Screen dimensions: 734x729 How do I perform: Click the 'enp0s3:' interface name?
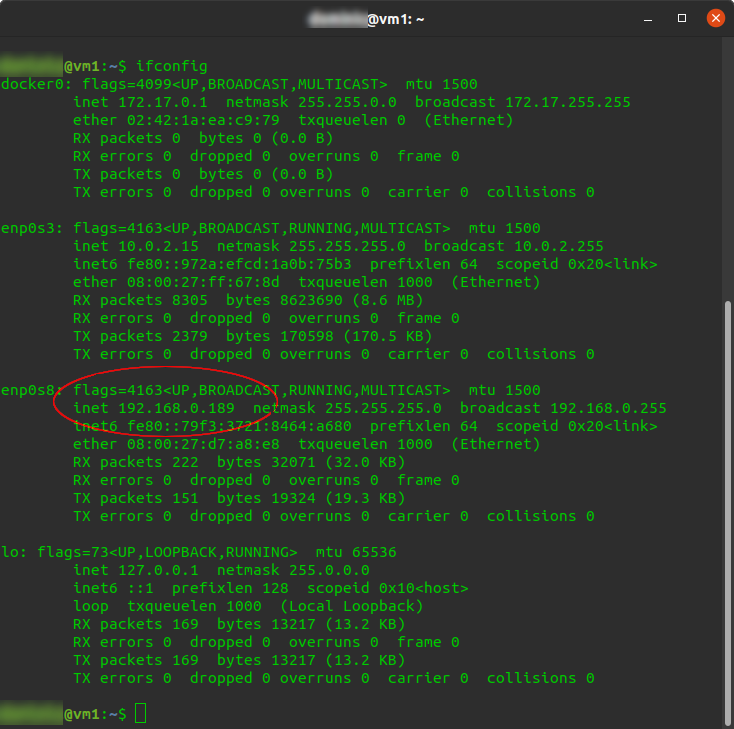(32, 228)
